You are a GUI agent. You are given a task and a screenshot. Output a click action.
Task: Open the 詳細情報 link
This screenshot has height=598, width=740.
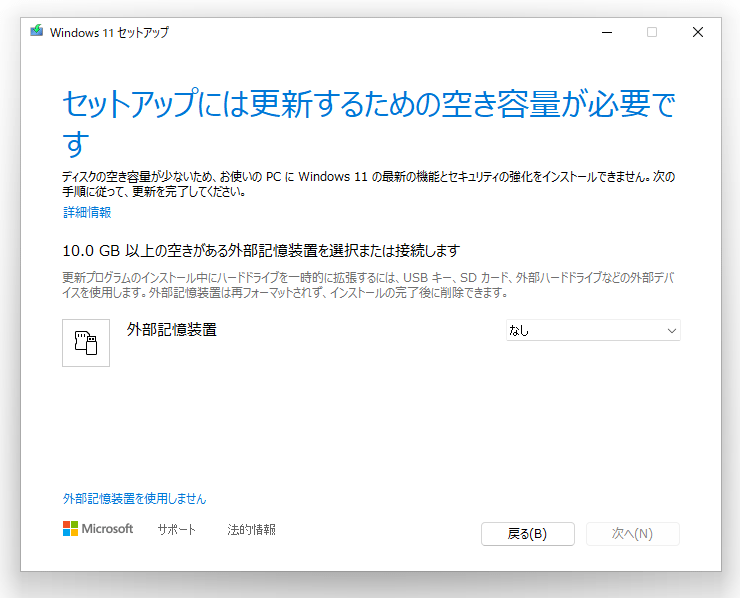87,212
